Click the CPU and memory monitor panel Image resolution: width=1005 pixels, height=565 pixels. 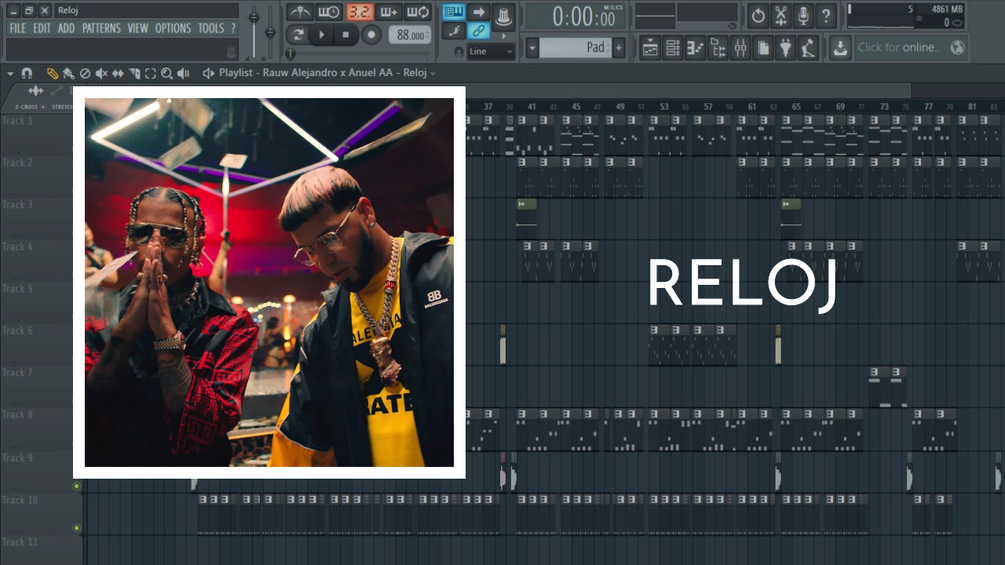[906, 17]
